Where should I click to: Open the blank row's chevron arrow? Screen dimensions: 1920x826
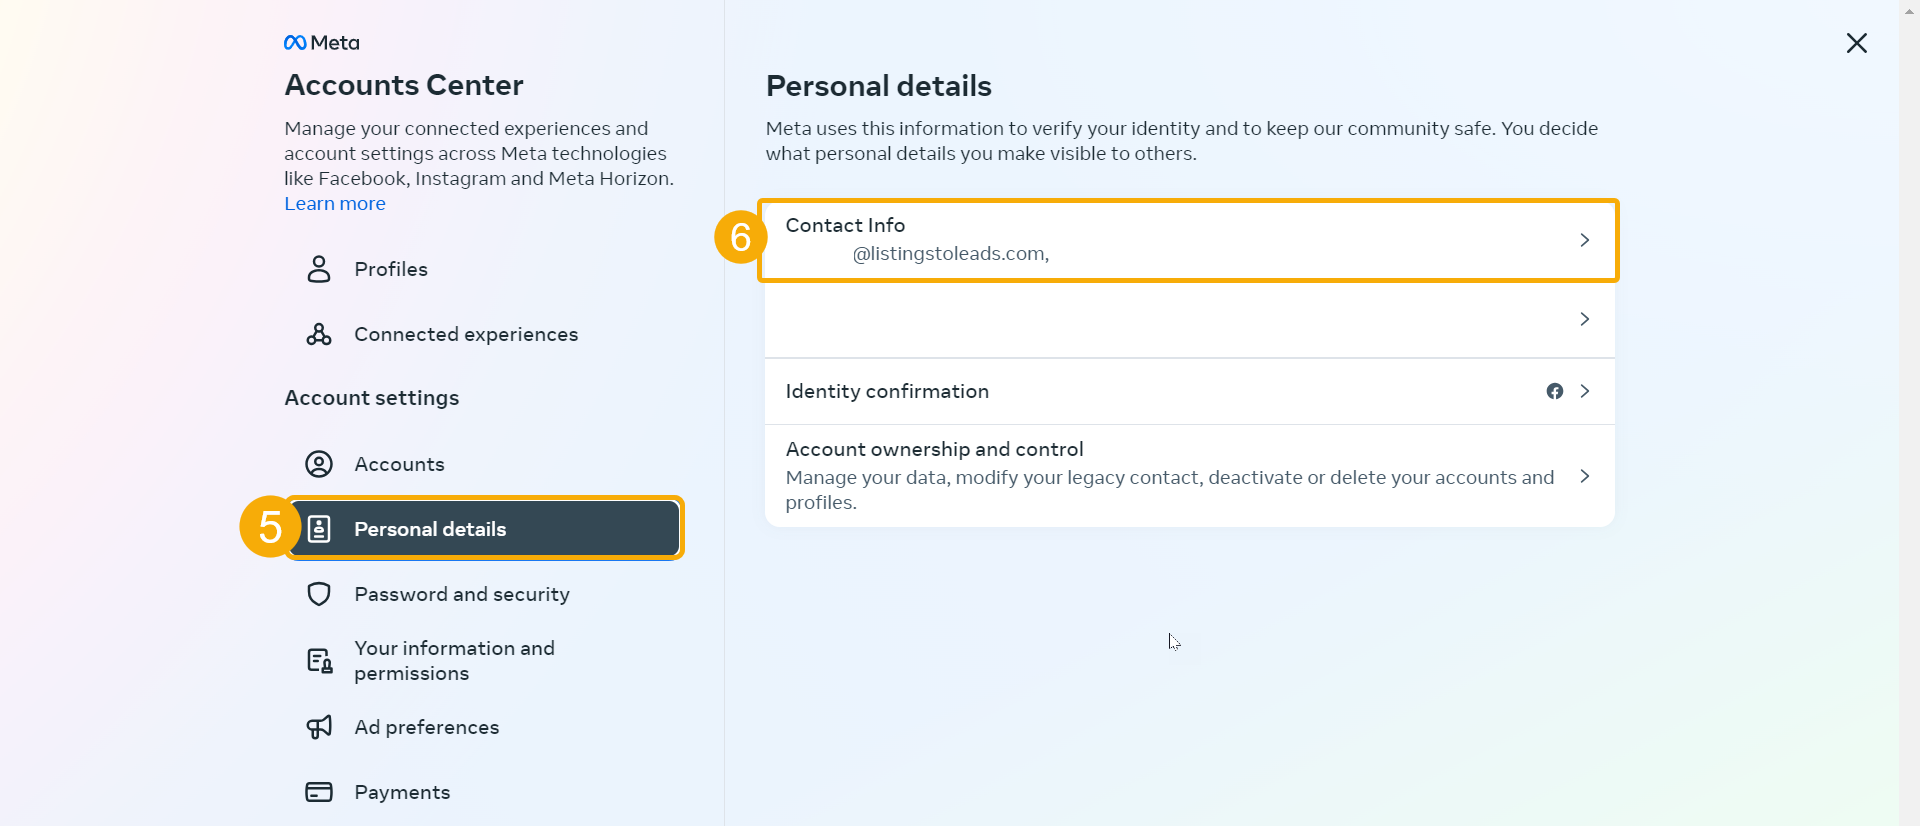coord(1584,319)
